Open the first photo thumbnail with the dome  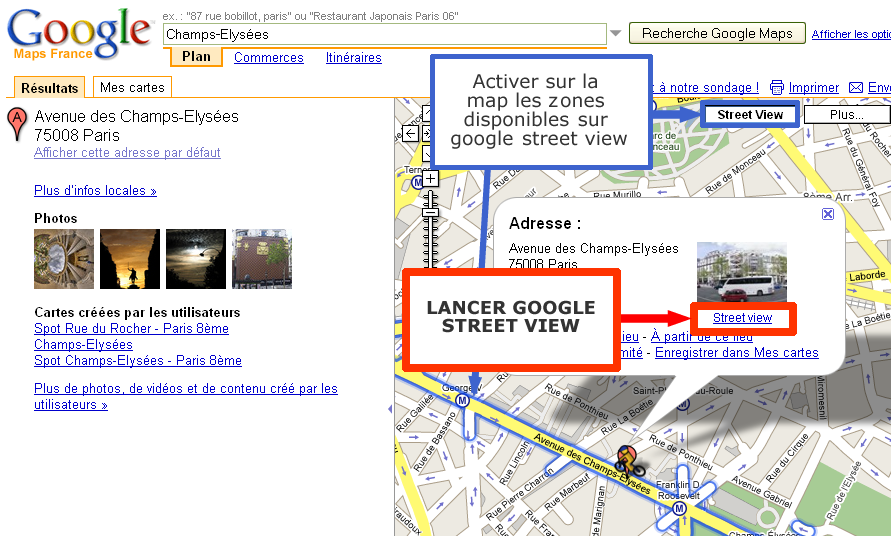(x=64, y=259)
